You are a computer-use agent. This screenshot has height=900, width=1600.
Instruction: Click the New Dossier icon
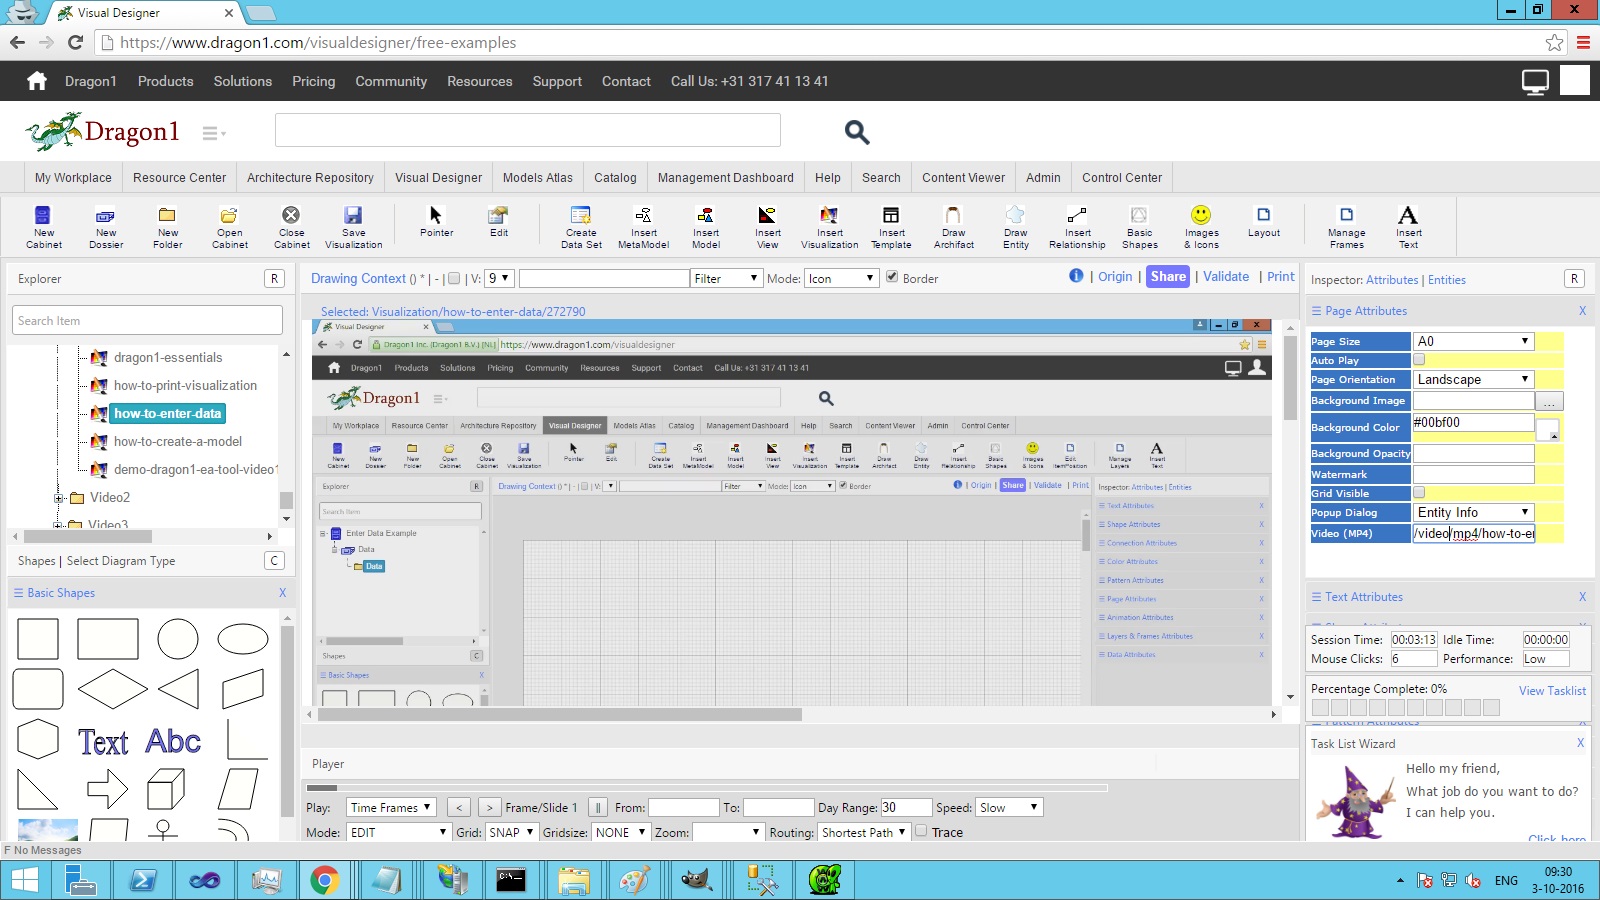(x=105, y=226)
